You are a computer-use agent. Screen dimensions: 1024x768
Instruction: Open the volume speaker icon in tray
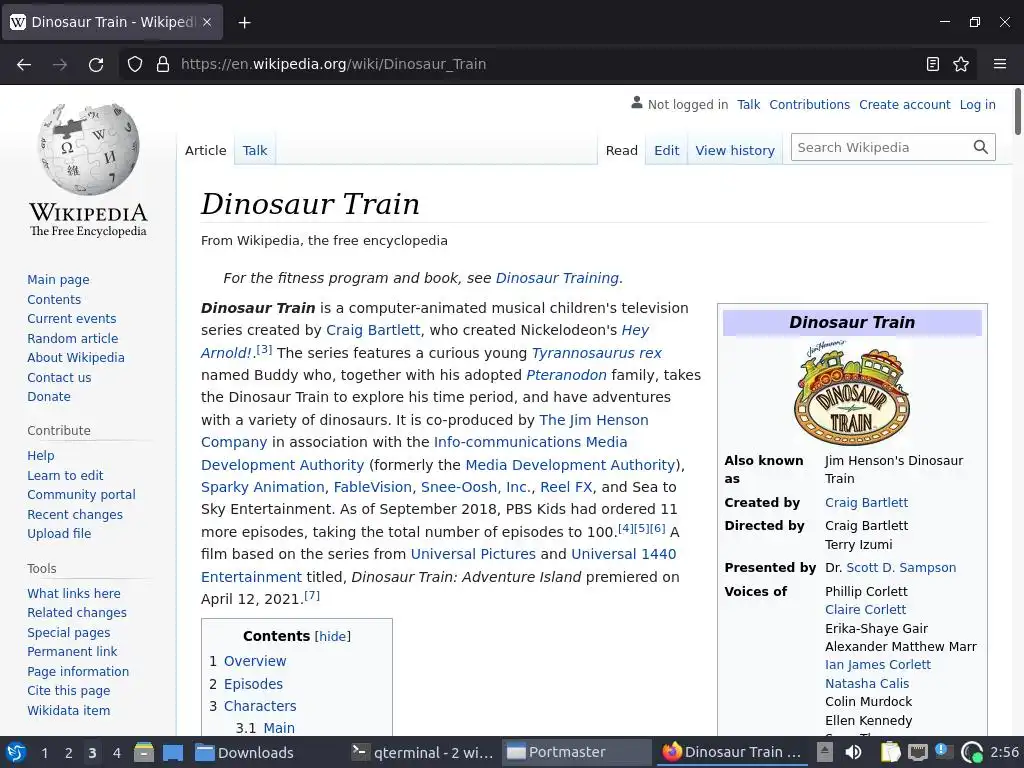click(x=853, y=752)
